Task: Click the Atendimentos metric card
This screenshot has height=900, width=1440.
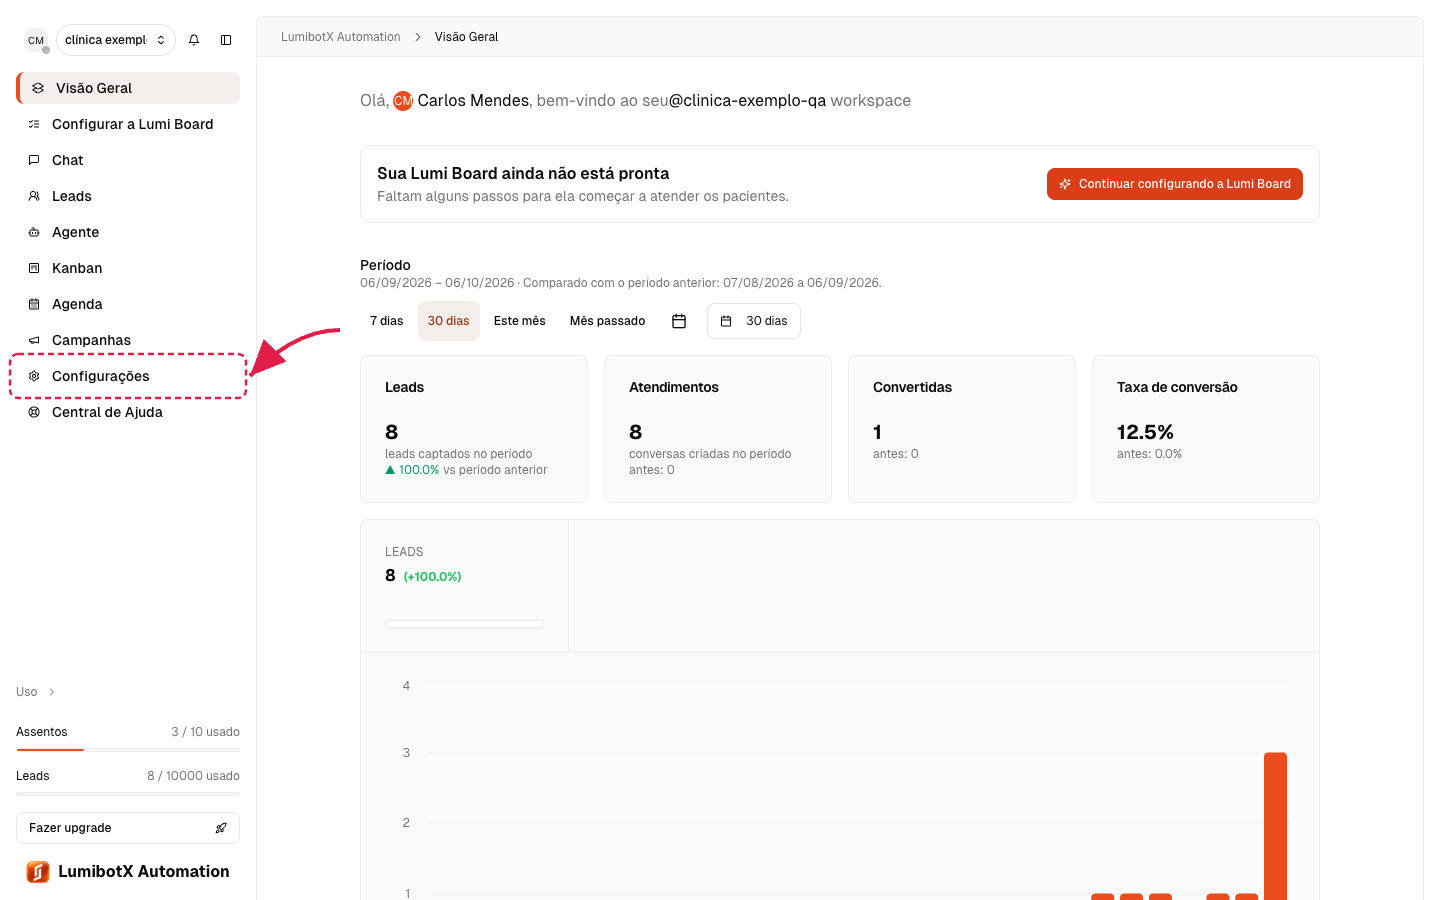Action: click(x=718, y=429)
